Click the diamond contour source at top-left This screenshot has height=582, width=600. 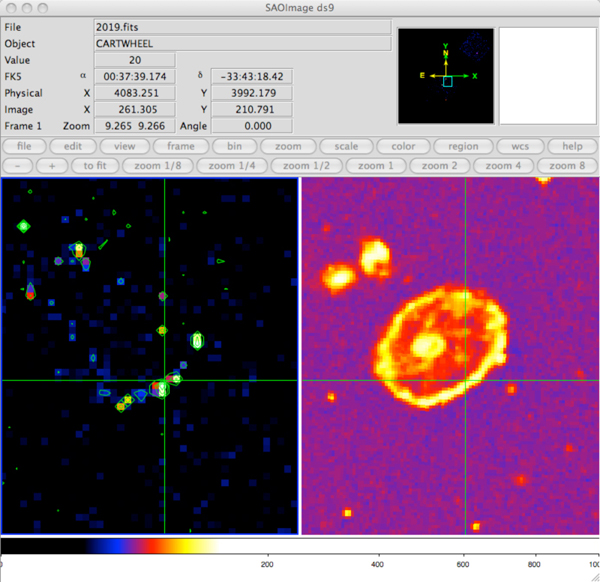point(23,226)
